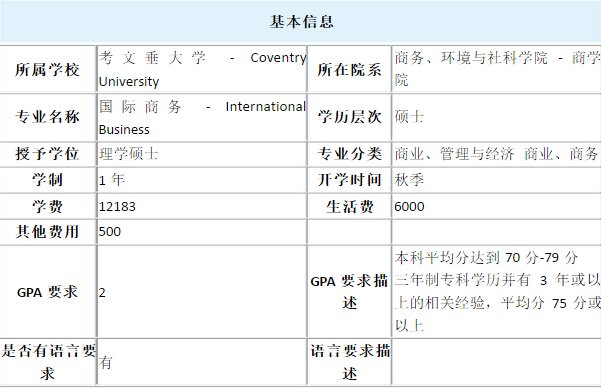Select the 专业名称 label

(48, 117)
